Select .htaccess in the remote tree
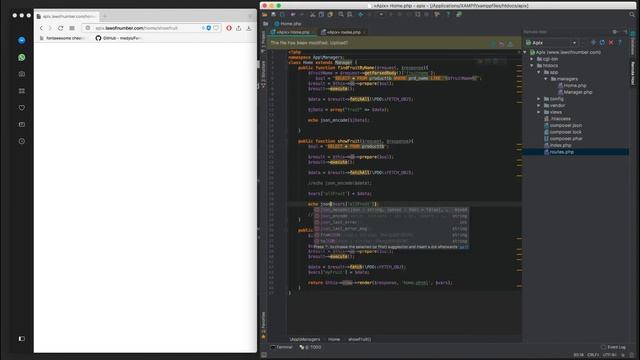 click(558, 119)
